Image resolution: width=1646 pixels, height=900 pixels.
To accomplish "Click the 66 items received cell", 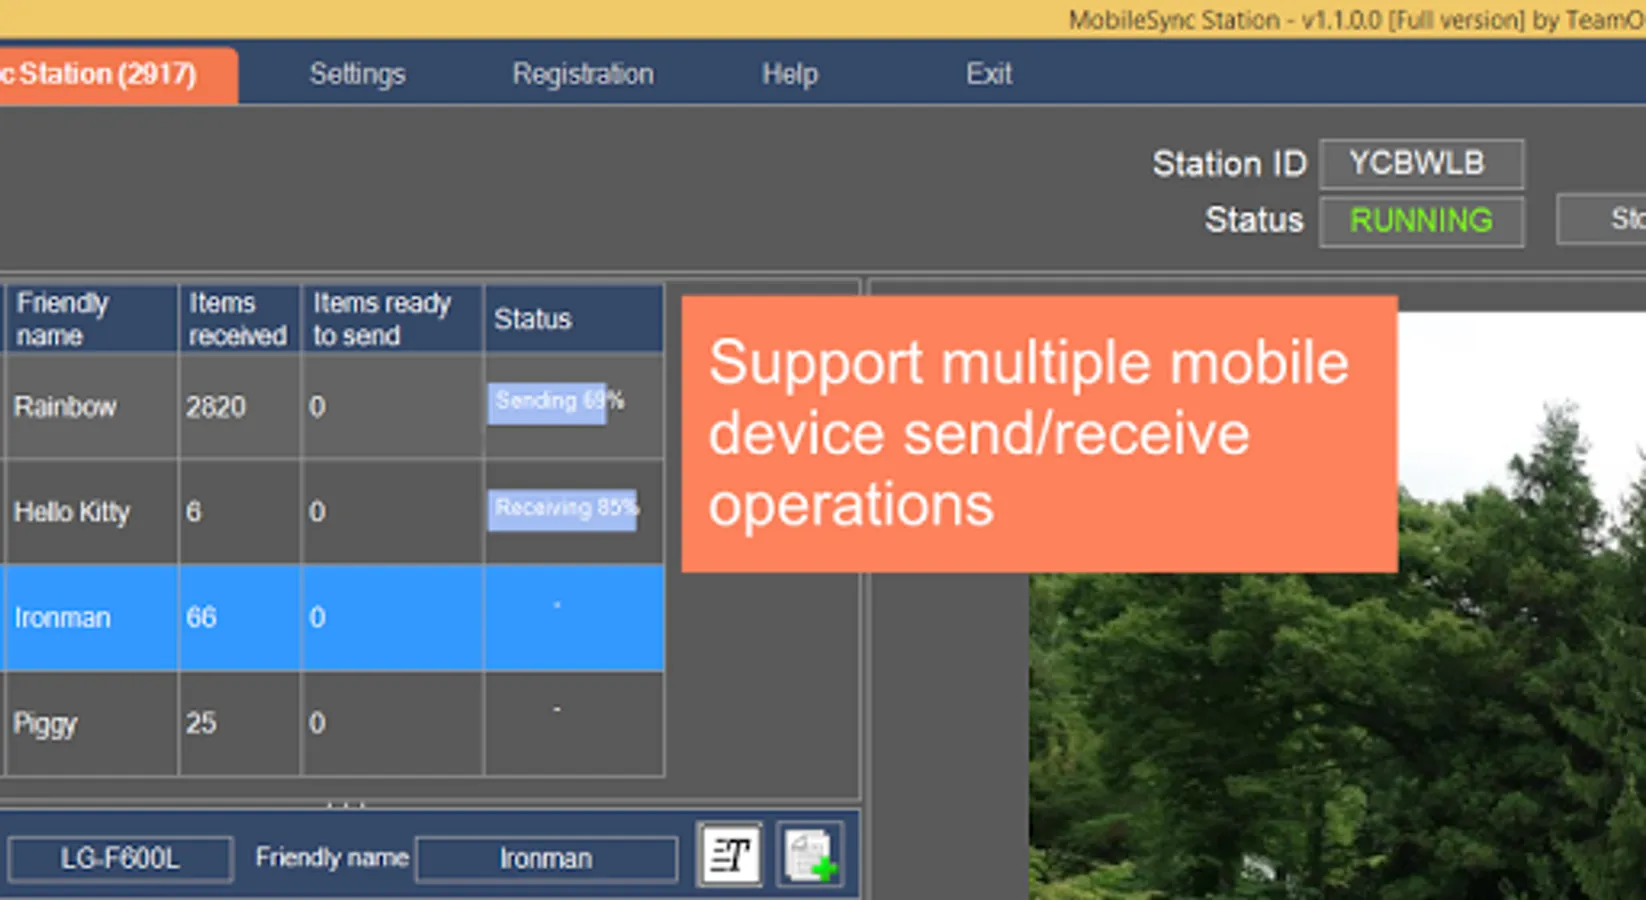I will (240, 618).
